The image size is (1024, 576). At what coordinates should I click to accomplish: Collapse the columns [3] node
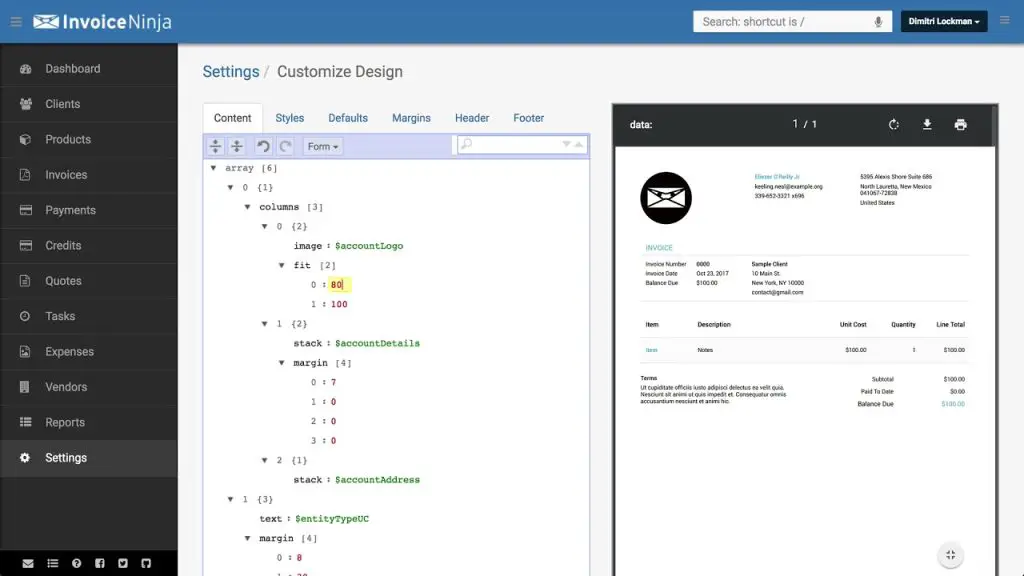point(248,207)
